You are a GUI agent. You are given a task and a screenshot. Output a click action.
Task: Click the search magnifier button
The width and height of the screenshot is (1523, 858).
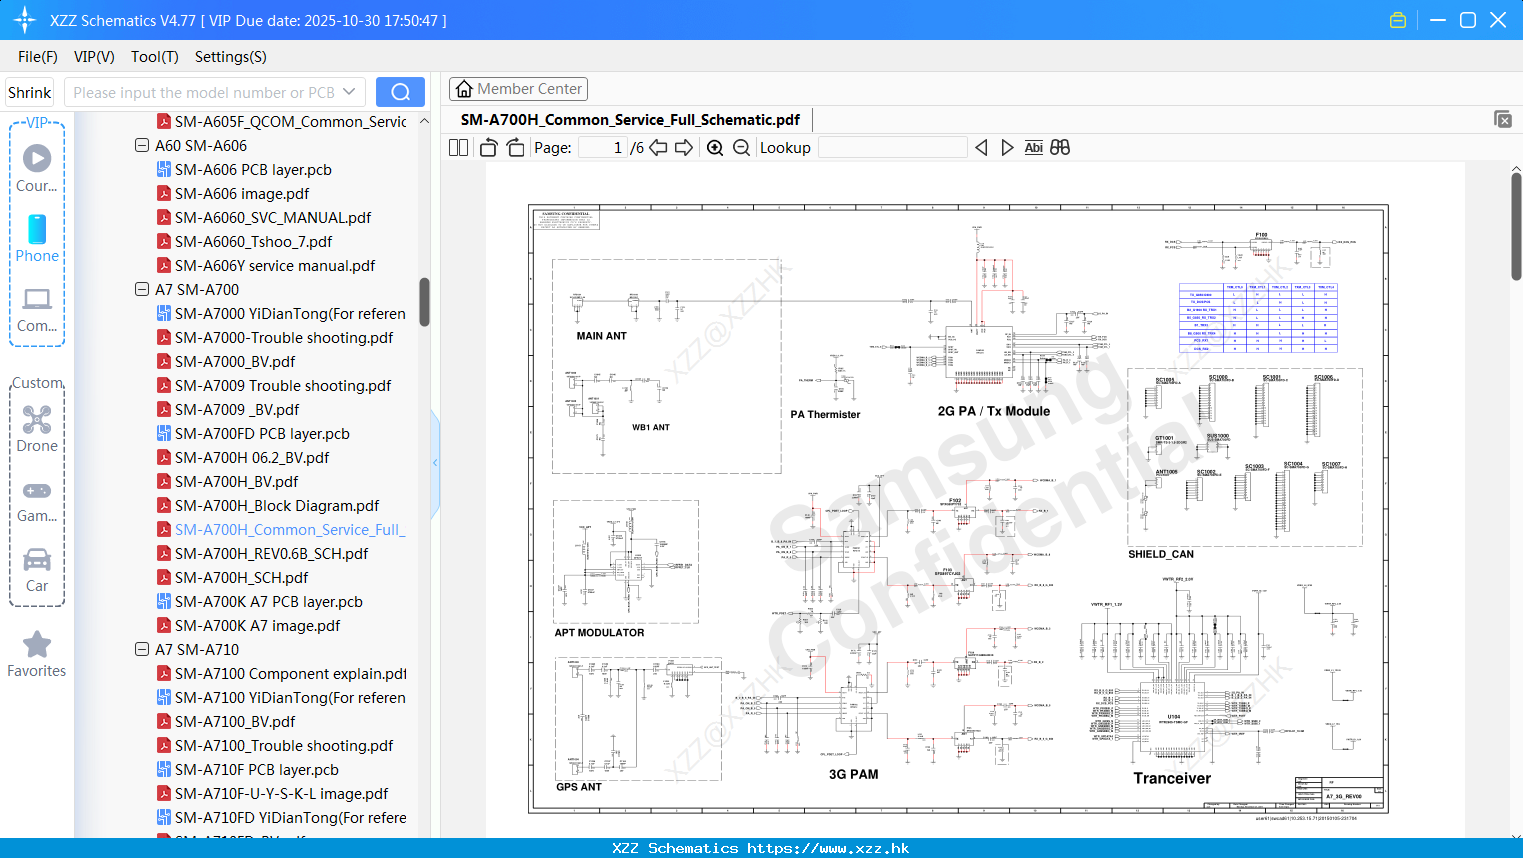pos(400,92)
